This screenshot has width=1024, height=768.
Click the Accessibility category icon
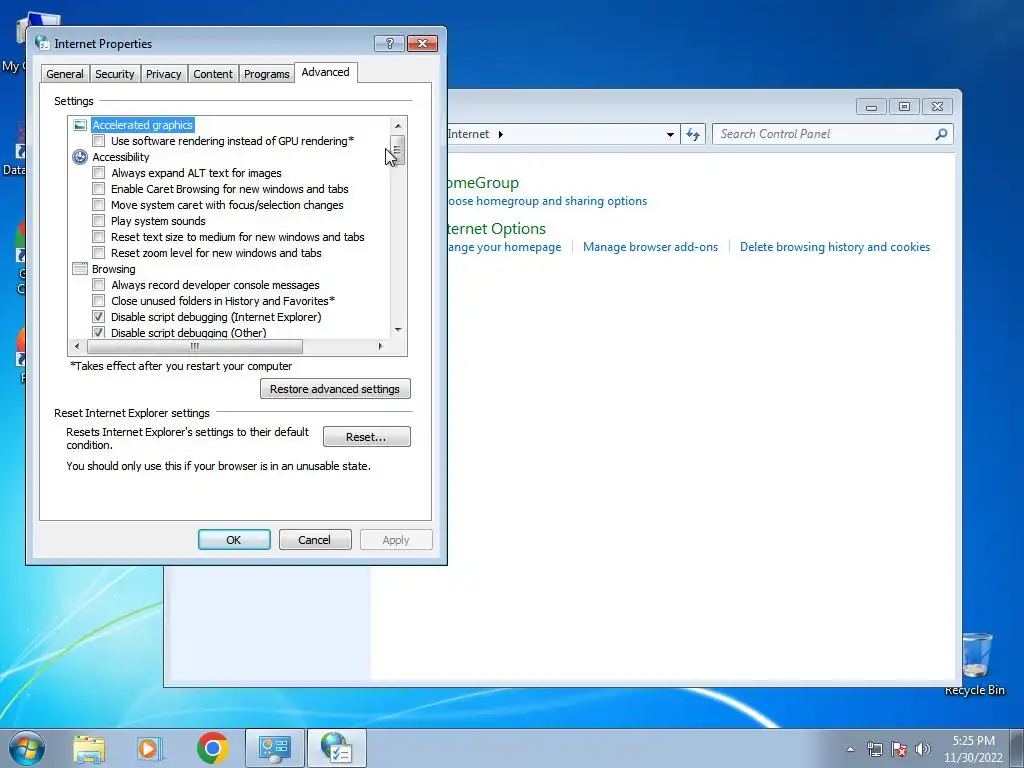click(x=80, y=157)
